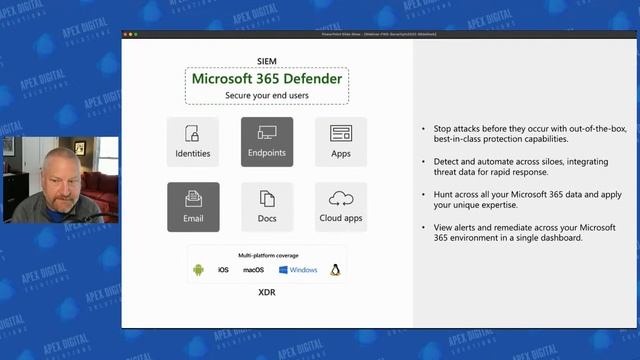Click the Android robot icon

pyautogui.click(x=198, y=270)
